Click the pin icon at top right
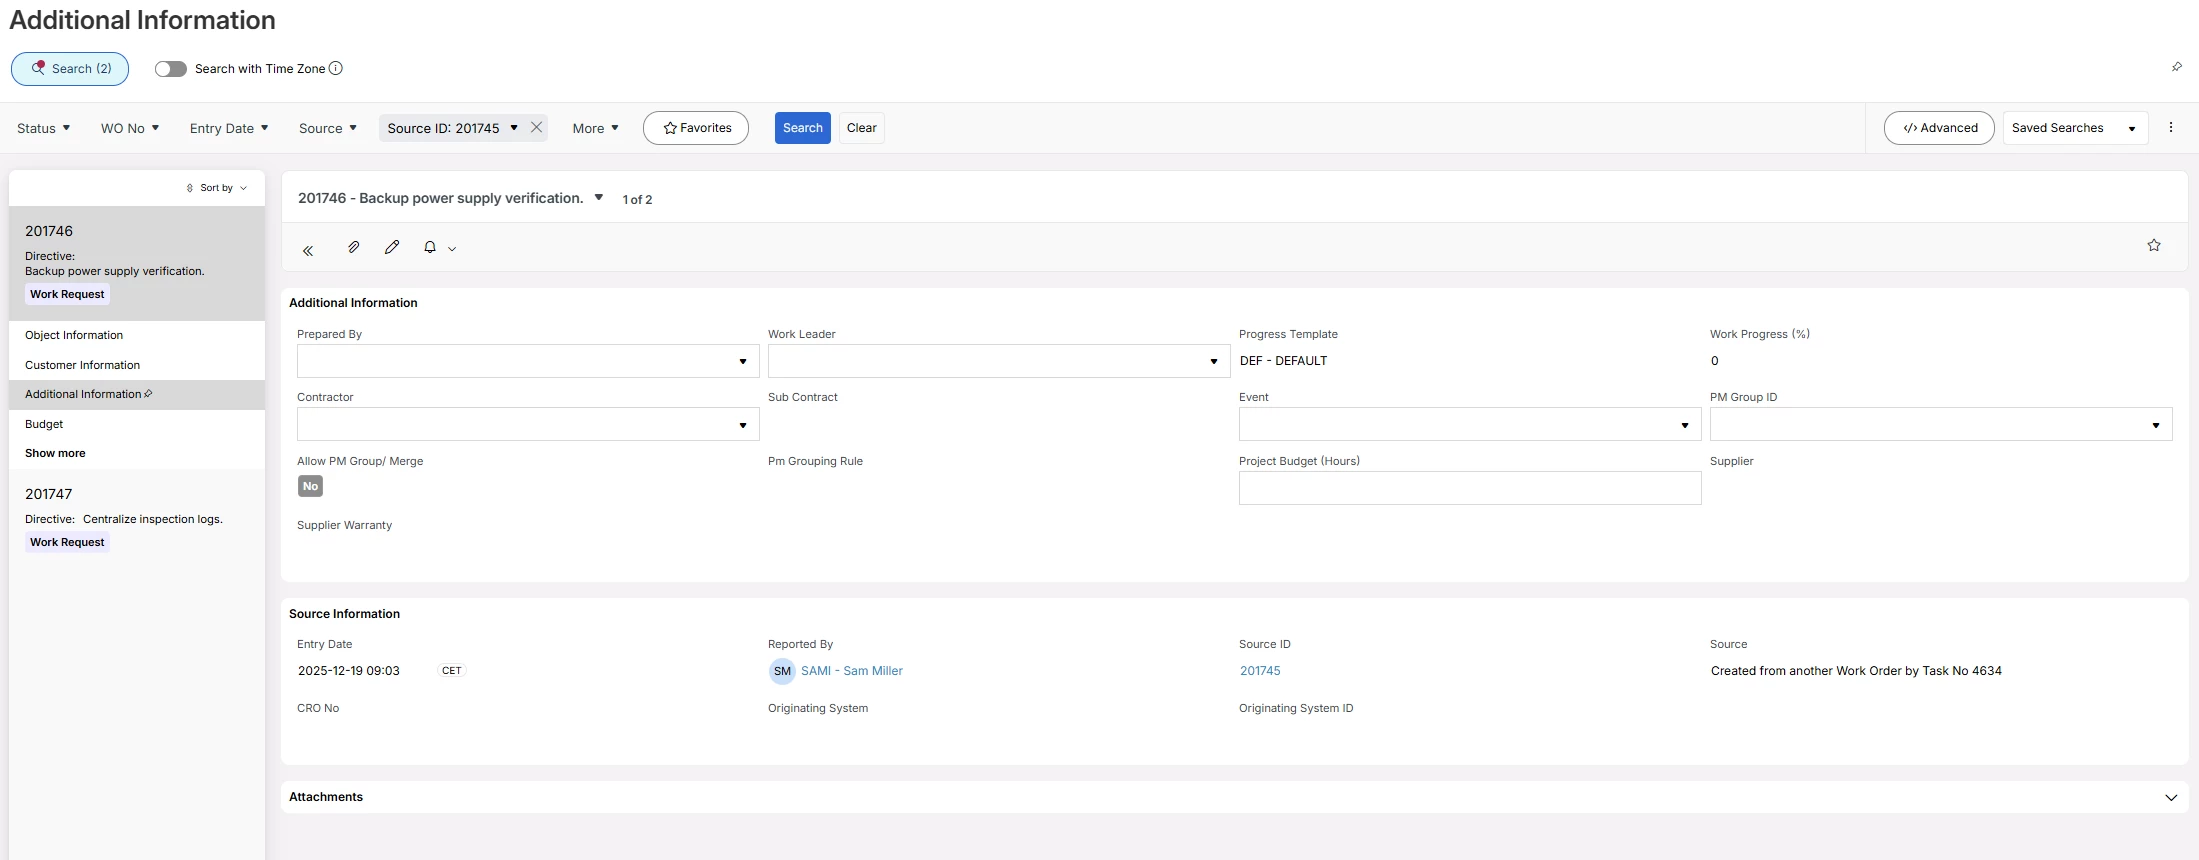Screen dimensions: 2199x860 pos(2177,67)
